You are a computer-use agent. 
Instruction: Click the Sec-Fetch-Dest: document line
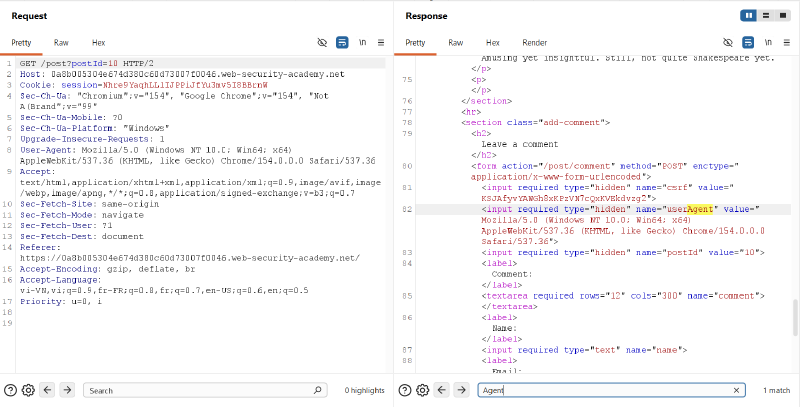coord(82,237)
